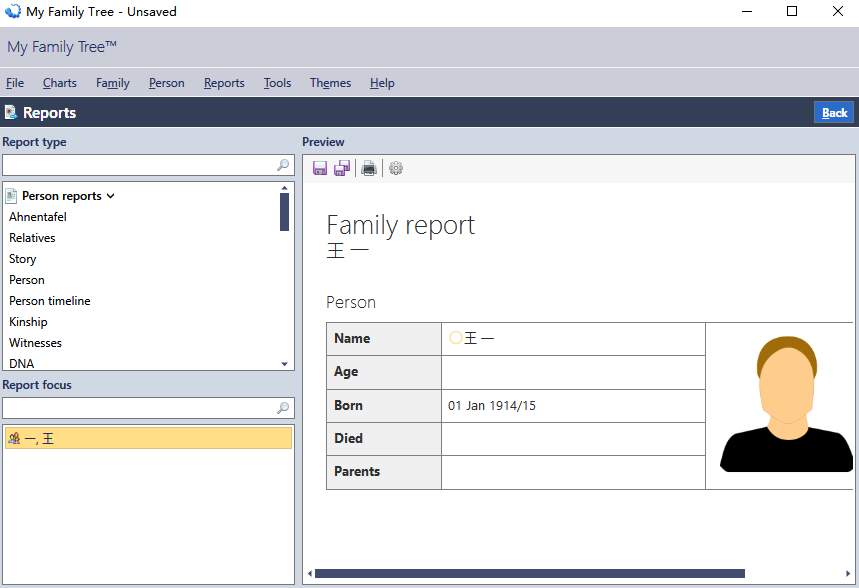The height and width of the screenshot is (588, 859).
Task: Click the Age row label
Action: coord(346,372)
